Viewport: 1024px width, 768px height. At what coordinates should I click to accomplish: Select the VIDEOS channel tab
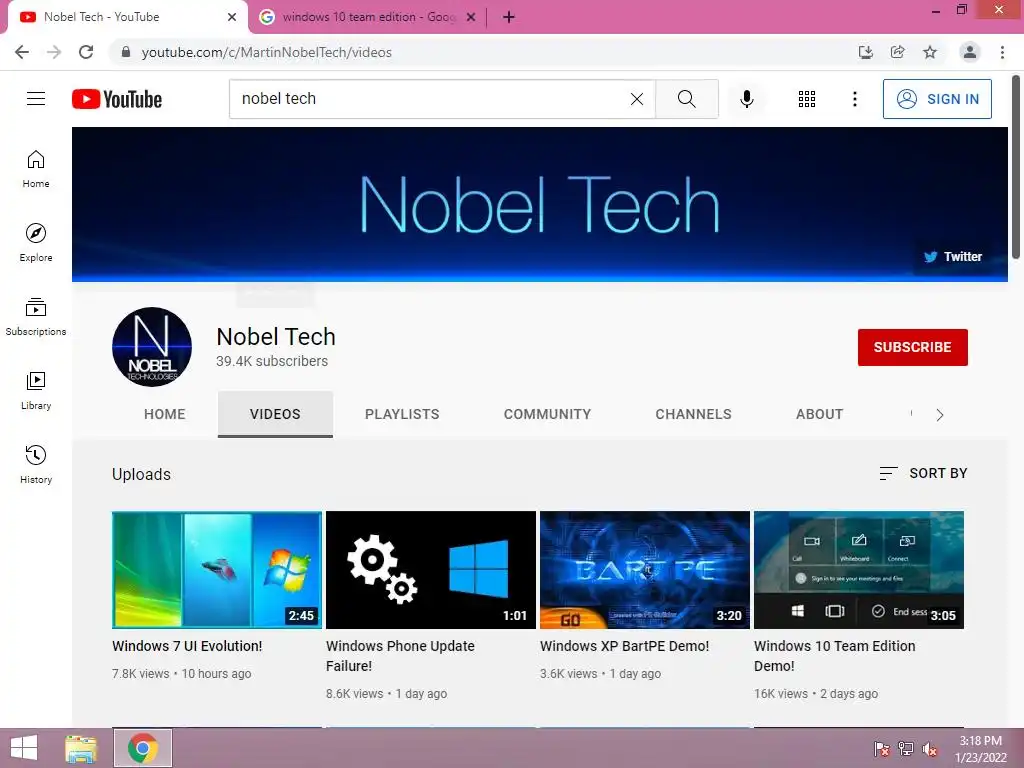point(275,414)
